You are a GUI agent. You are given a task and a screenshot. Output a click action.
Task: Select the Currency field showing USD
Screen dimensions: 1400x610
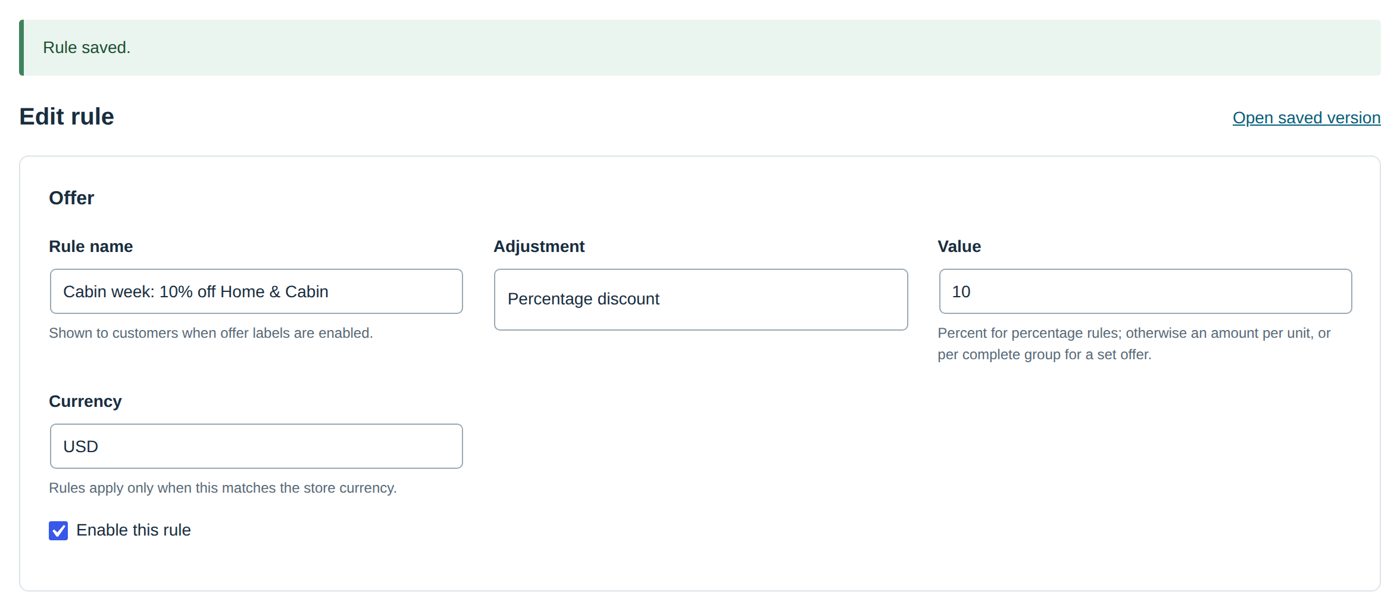coord(256,446)
